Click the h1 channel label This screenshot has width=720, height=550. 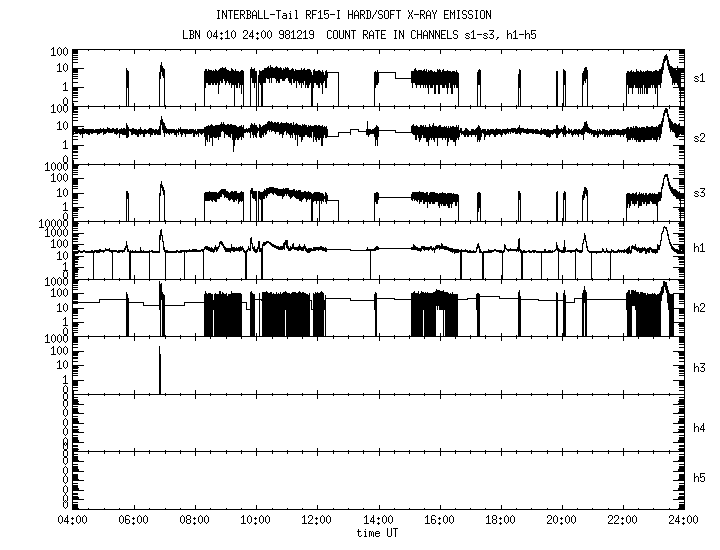(700, 250)
